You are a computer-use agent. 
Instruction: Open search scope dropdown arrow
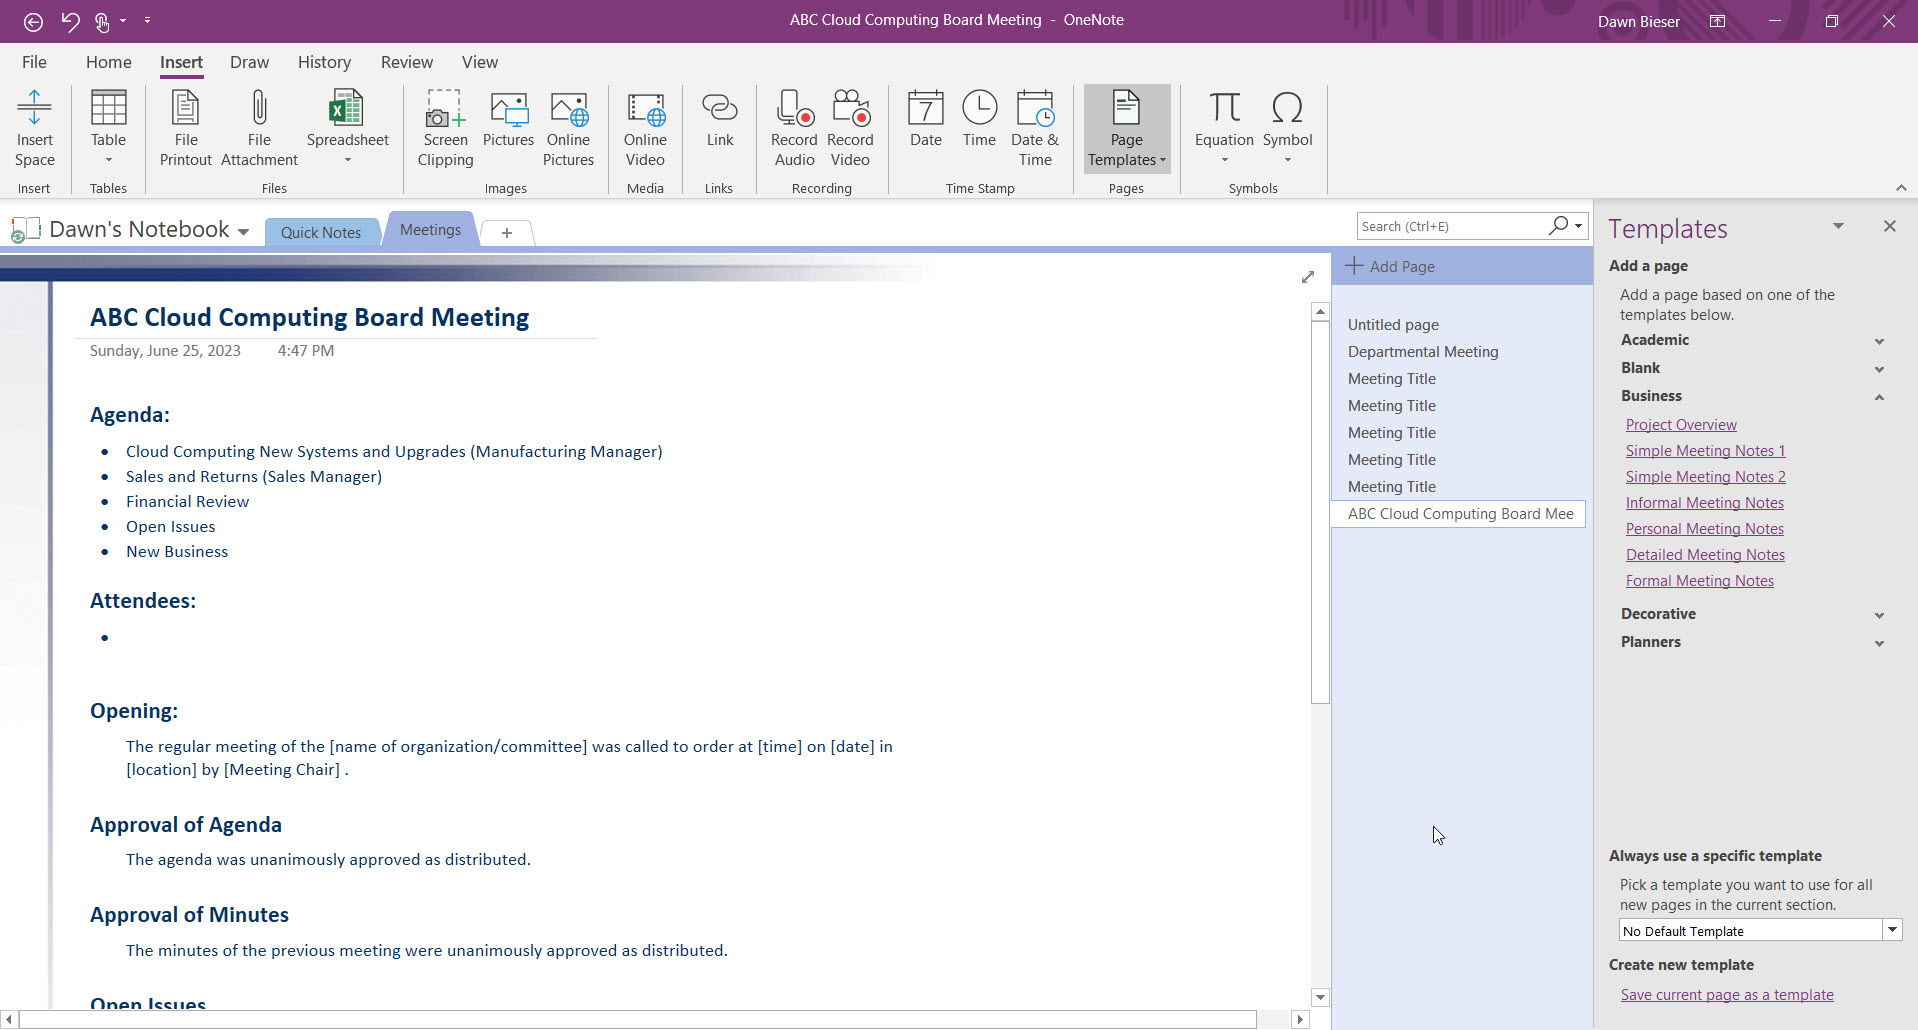(1578, 226)
